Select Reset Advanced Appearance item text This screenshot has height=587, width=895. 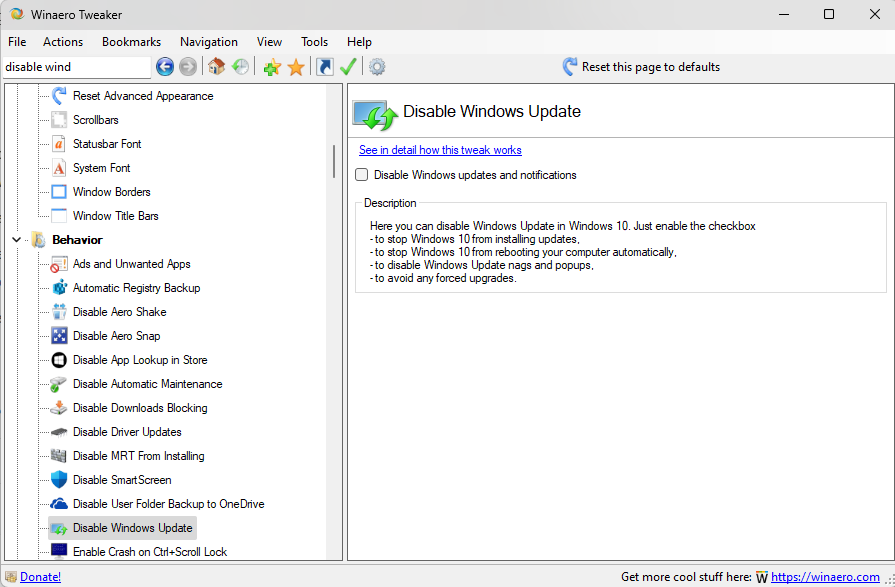point(143,96)
